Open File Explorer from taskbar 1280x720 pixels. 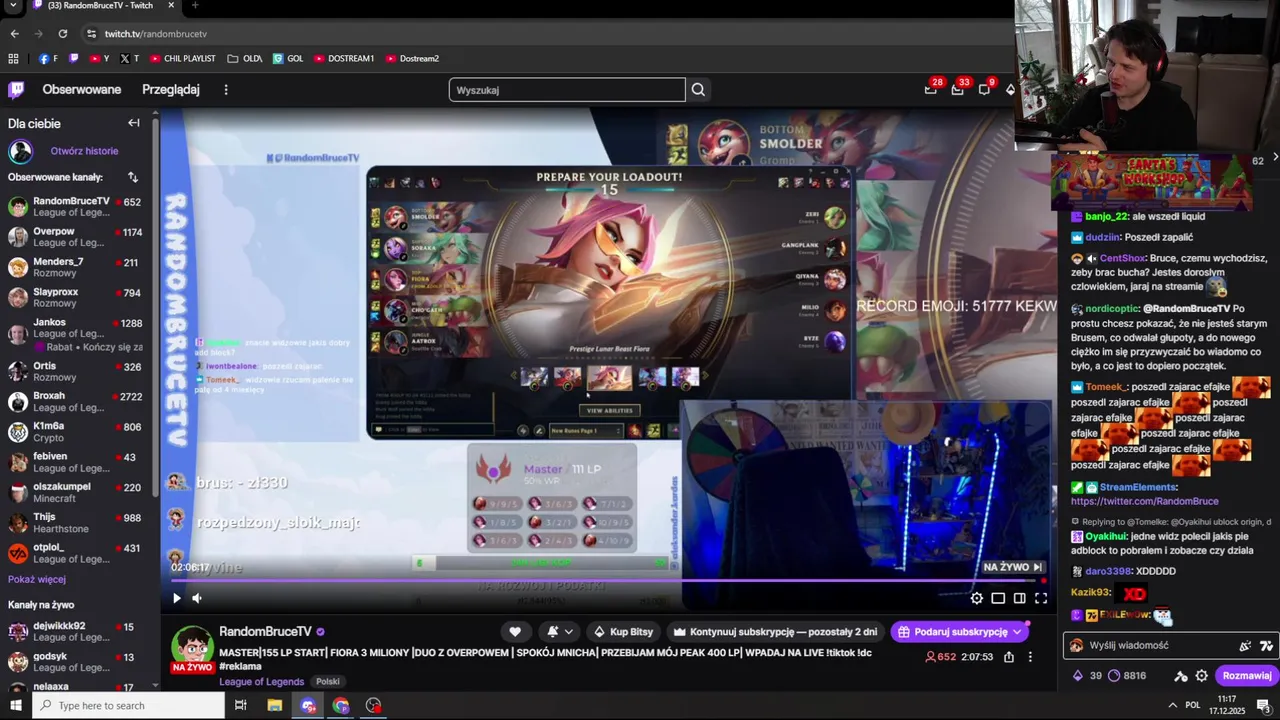[x=275, y=706]
